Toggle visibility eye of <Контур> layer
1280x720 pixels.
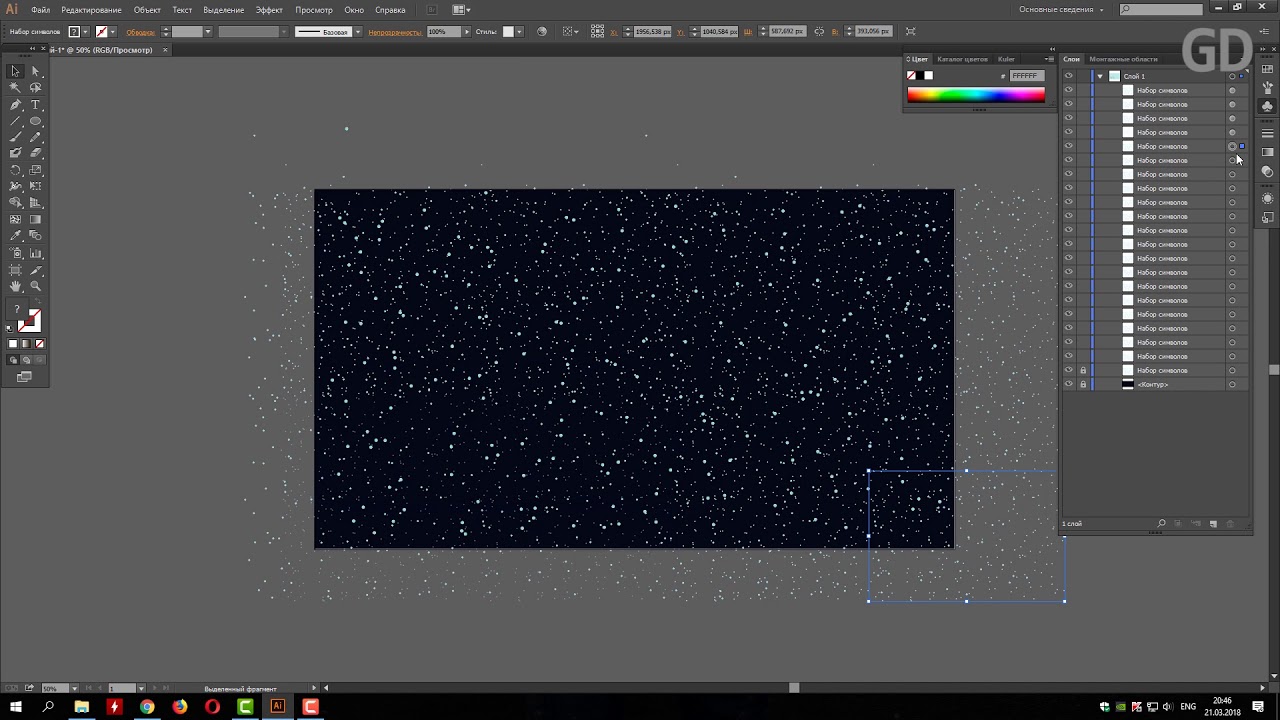point(1068,384)
